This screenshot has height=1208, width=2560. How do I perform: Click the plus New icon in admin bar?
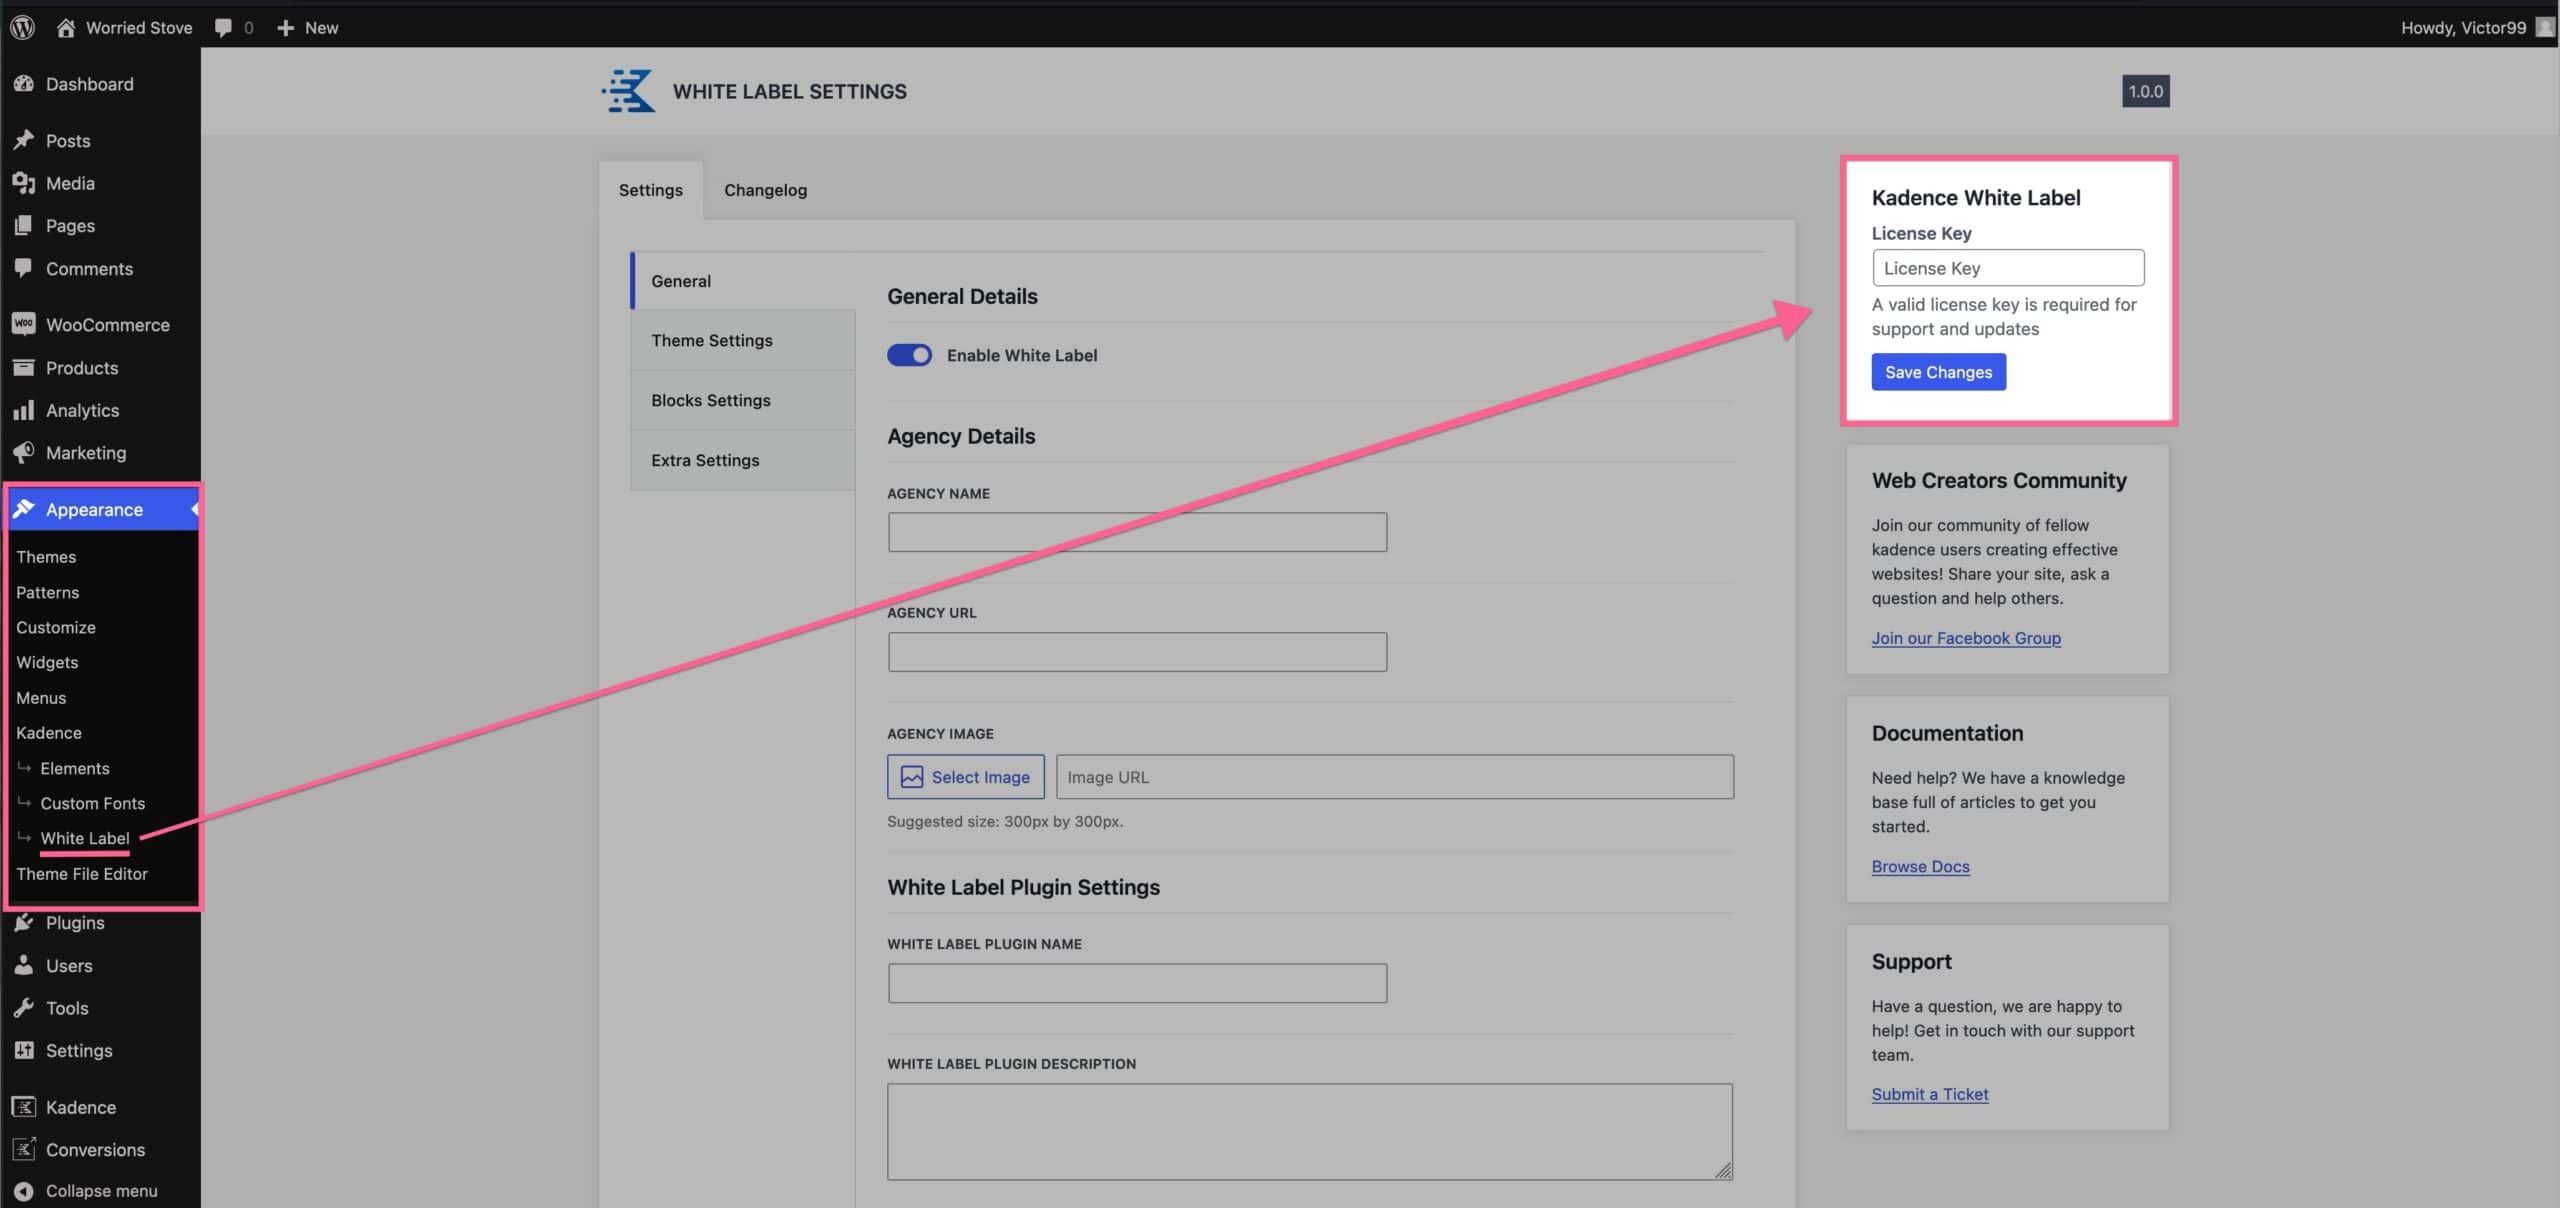285,28
